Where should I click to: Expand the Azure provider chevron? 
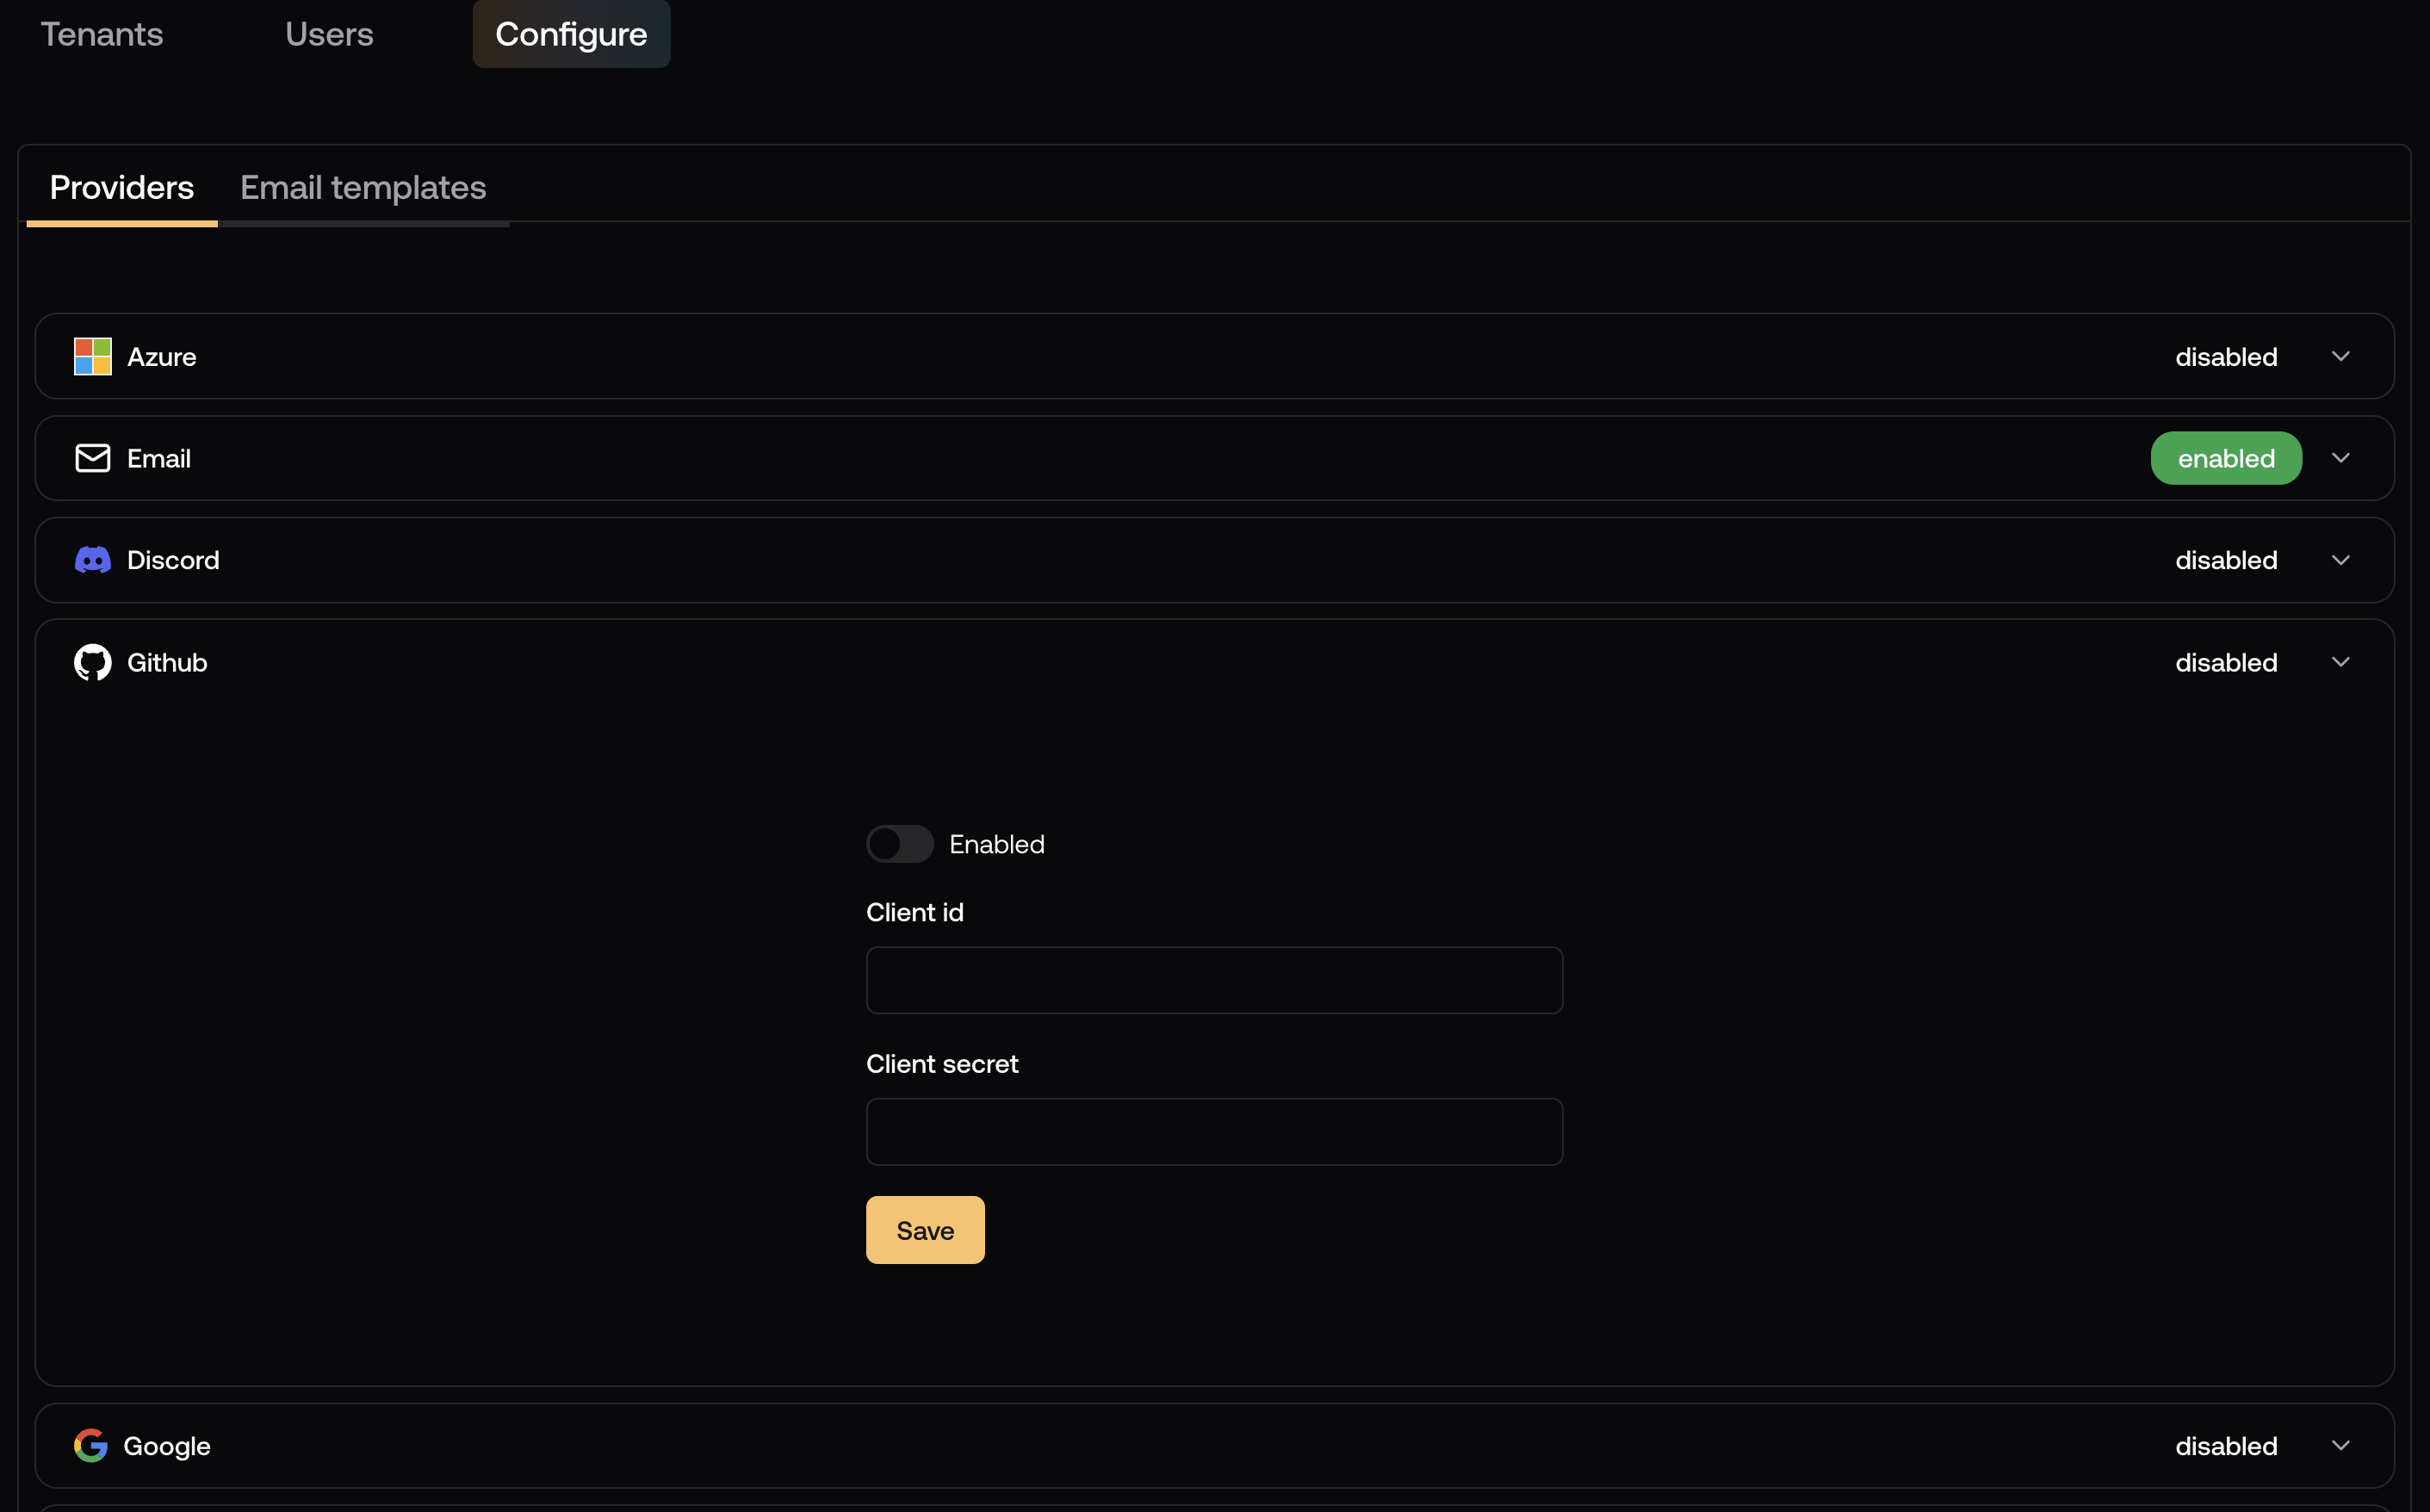[2340, 356]
